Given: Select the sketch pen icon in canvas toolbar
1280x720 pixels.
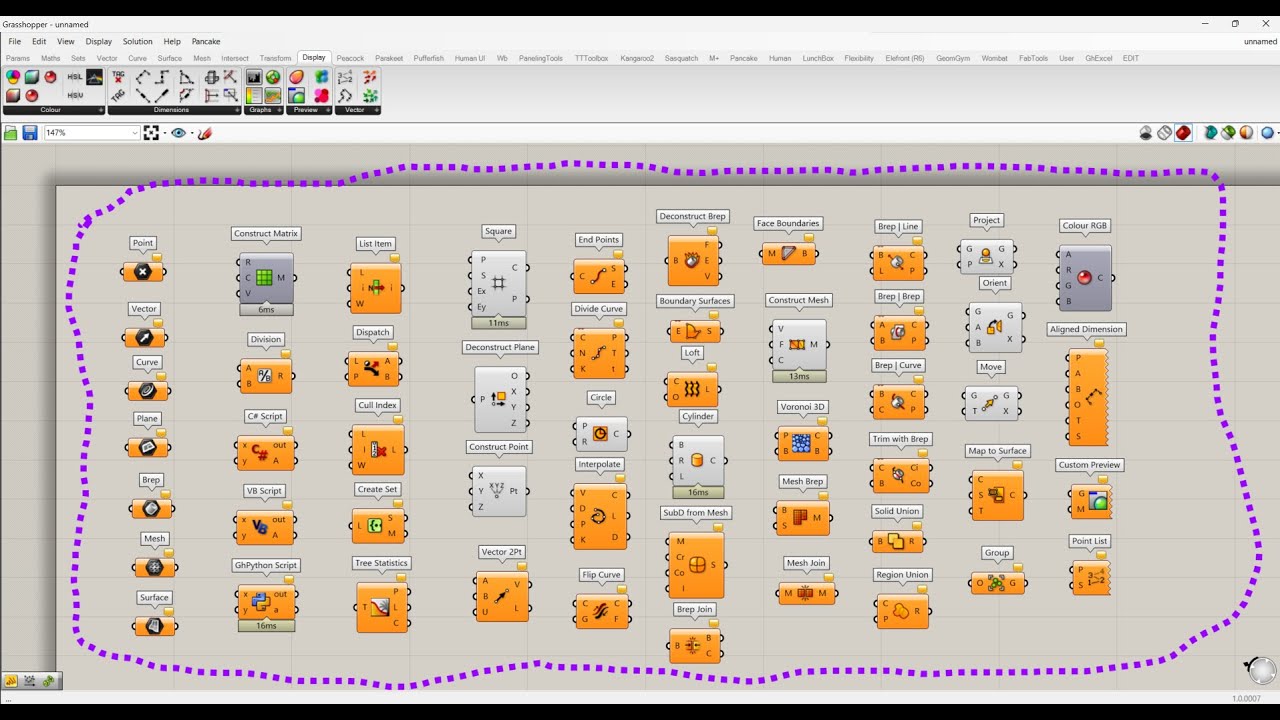Looking at the screenshot, I should pyautogui.click(x=204, y=133).
